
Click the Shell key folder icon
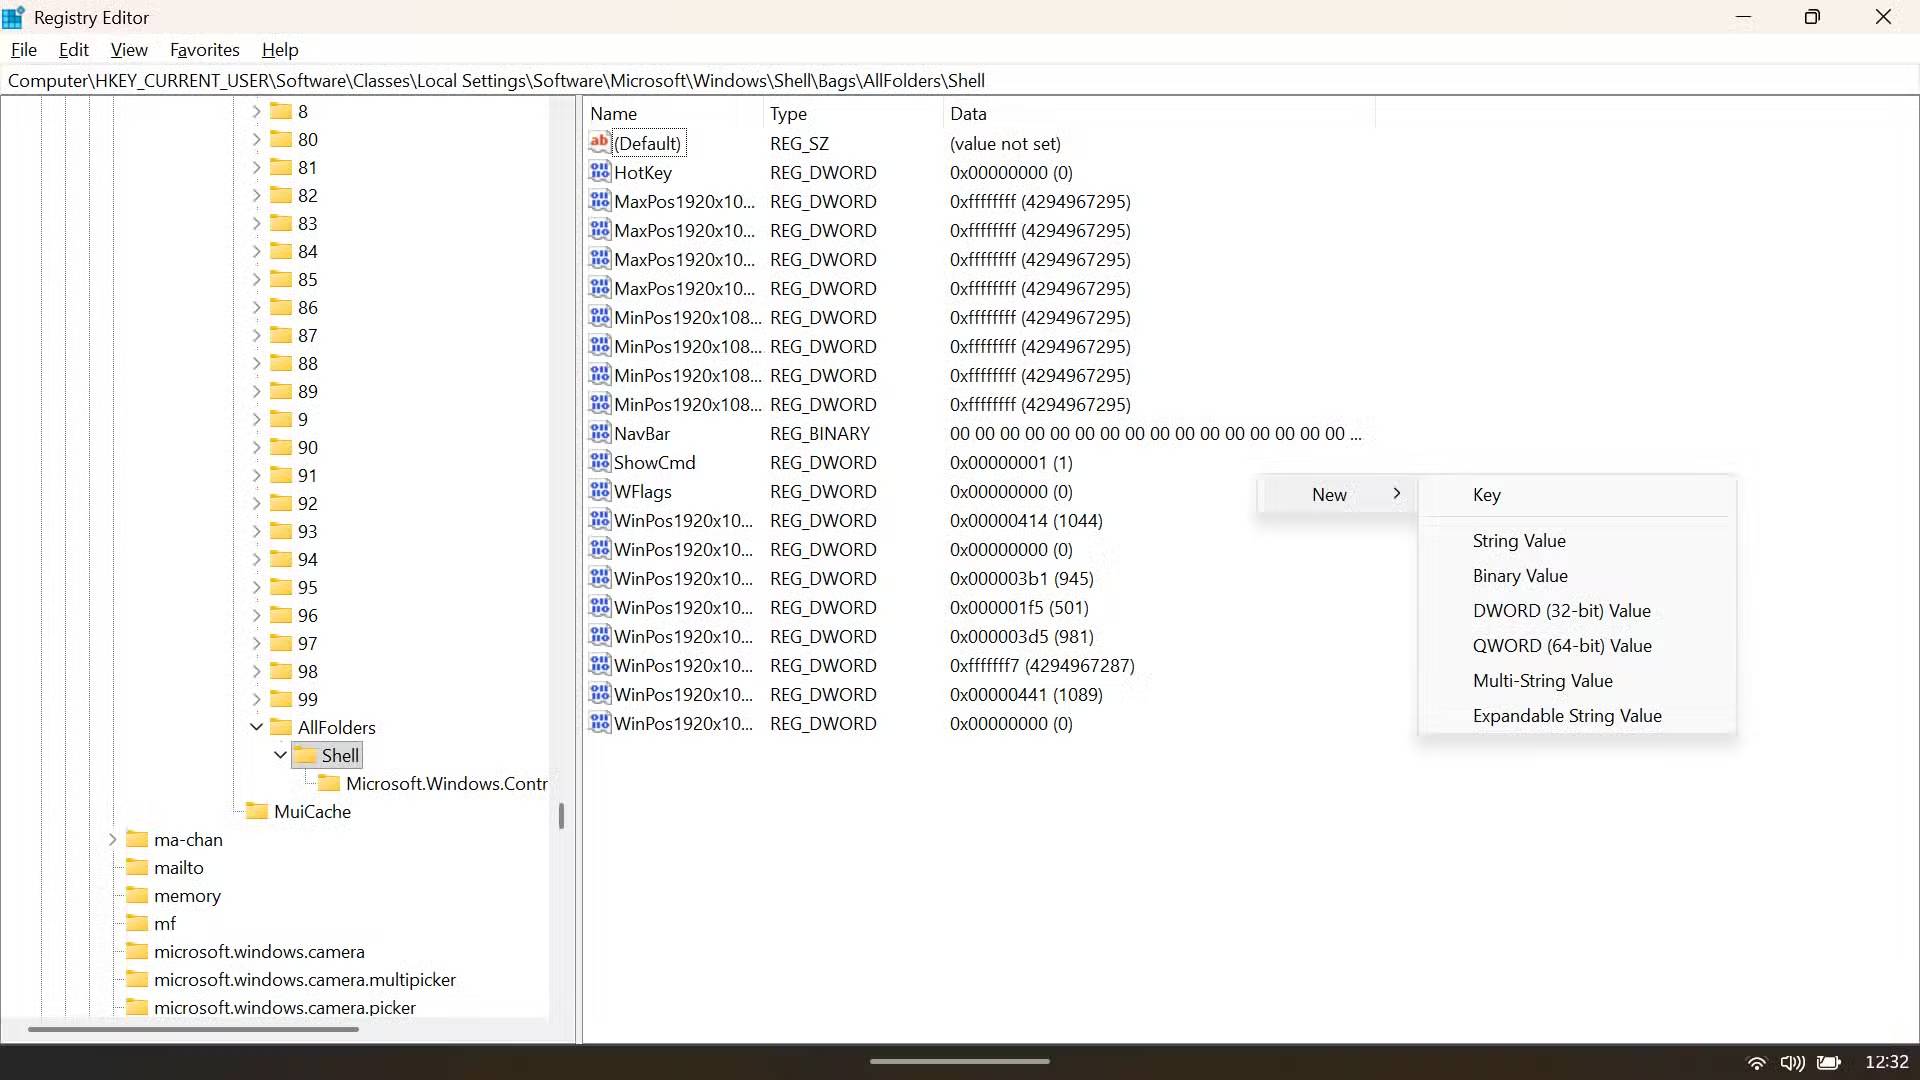pos(308,755)
